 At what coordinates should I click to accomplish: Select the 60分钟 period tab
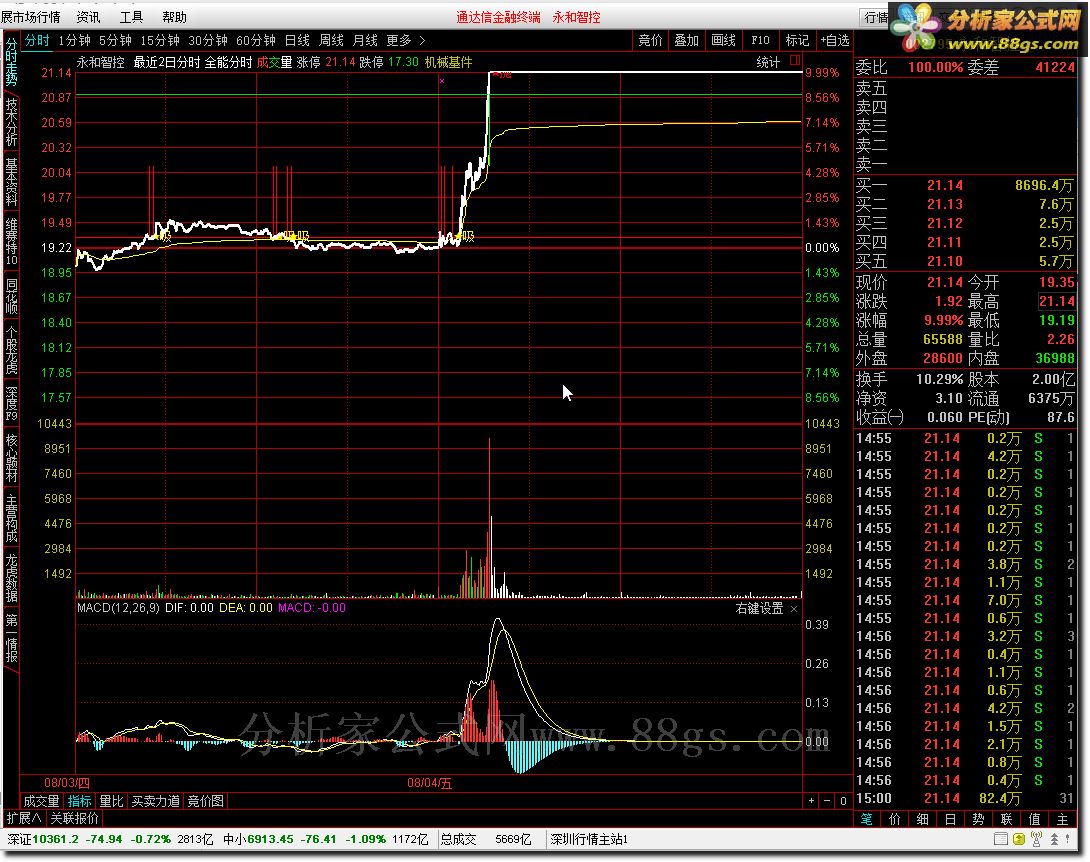pos(256,40)
